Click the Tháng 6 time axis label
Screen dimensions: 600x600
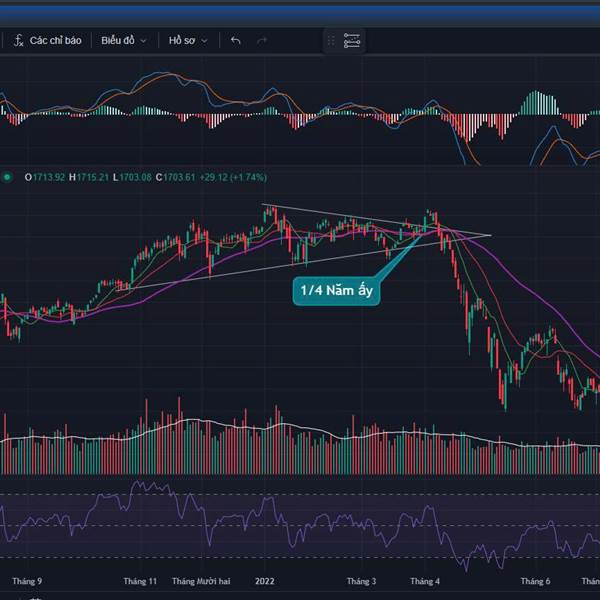pos(535,581)
